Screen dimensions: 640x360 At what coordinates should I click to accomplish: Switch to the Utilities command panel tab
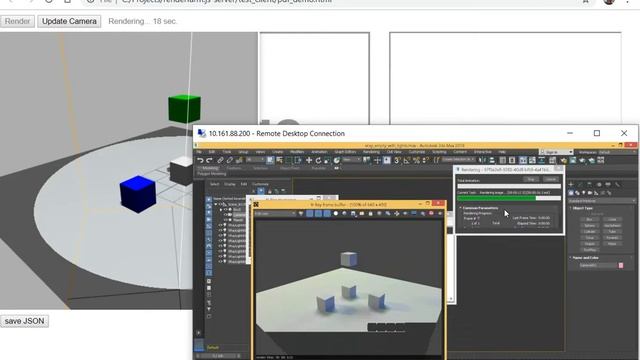(x=617, y=184)
